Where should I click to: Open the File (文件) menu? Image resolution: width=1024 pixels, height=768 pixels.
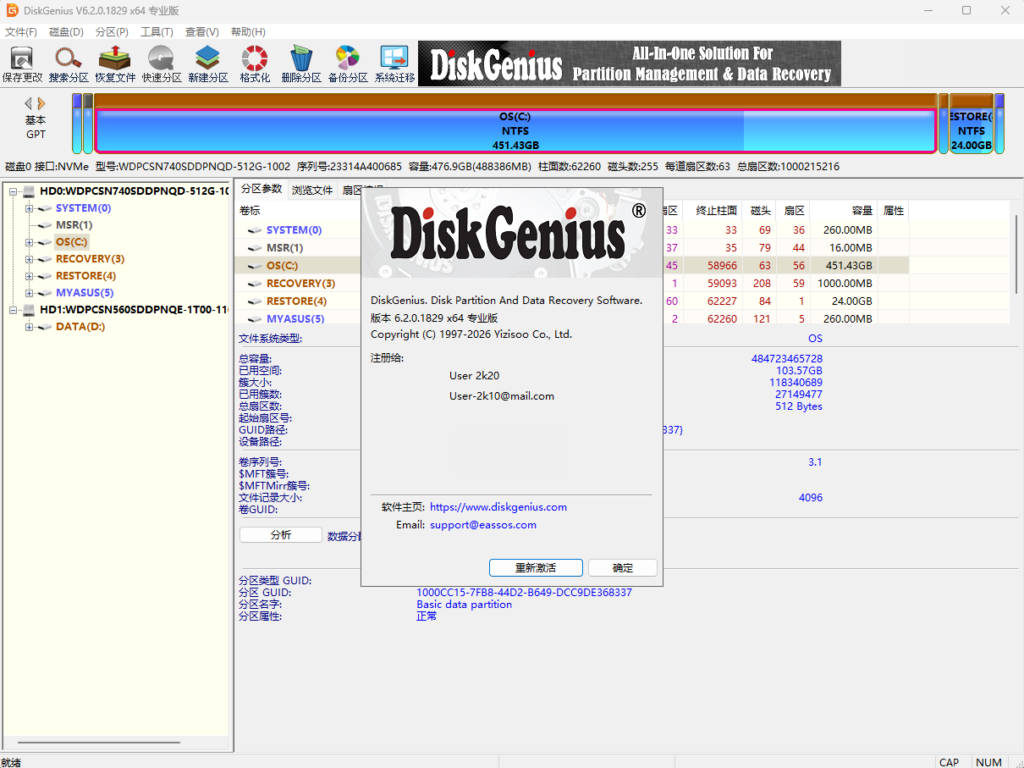tap(21, 32)
